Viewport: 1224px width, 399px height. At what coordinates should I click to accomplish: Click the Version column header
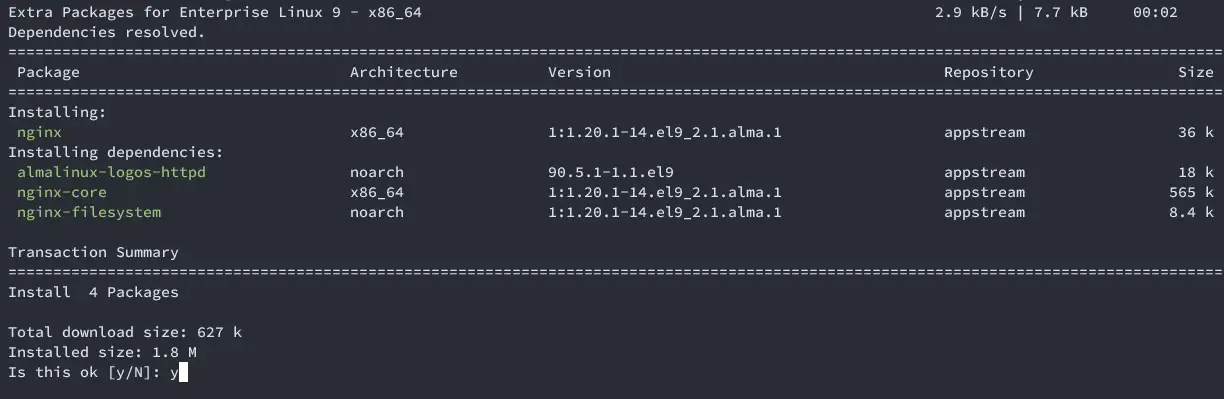tap(579, 72)
